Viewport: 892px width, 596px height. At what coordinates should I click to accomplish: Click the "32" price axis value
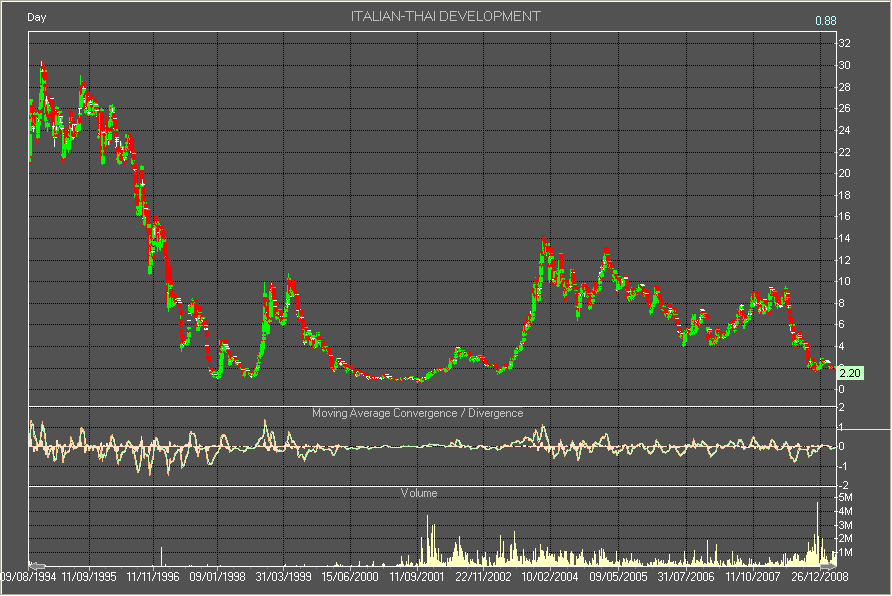(x=845, y=44)
